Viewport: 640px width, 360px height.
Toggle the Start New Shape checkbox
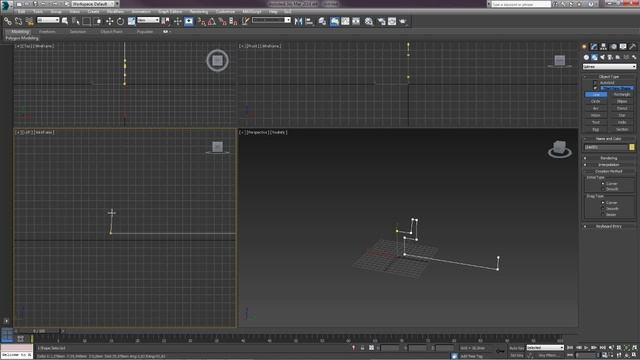point(595,88)
